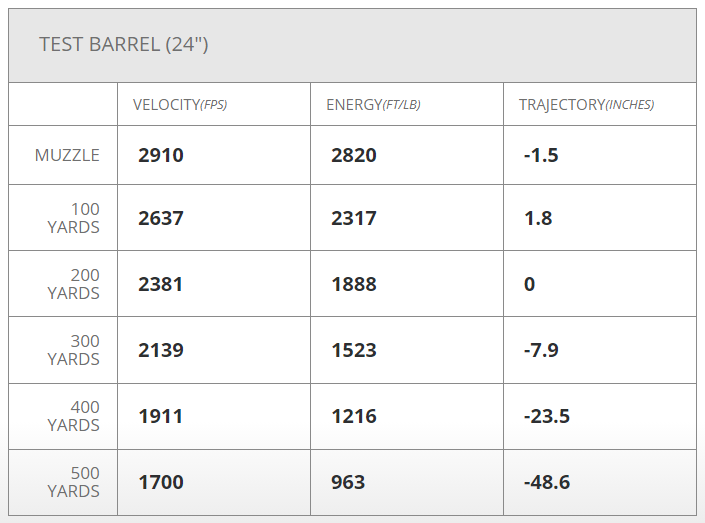Click the muzzle trajectory value -1.5
The height and width of the screenshot is (523, 705).
540,155
